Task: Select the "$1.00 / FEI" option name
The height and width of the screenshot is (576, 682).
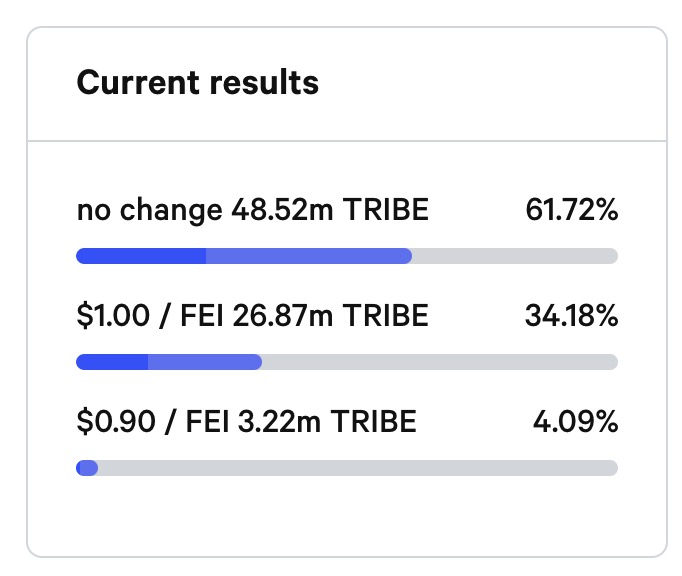Action: tap(149, 316)
